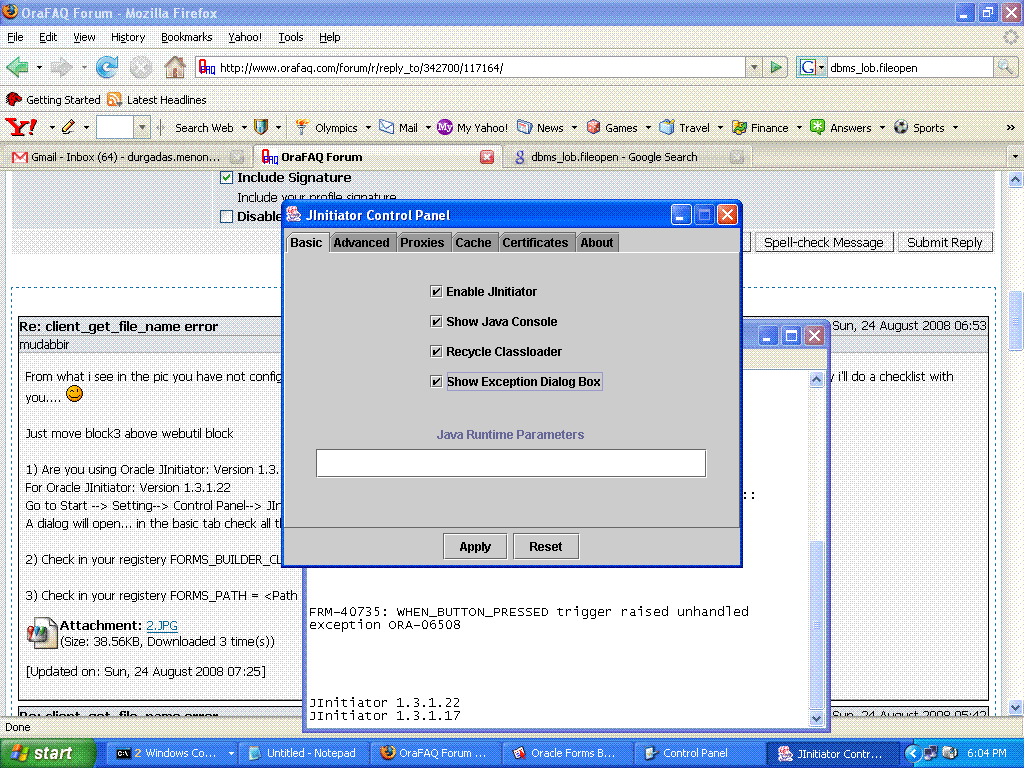The height and width of the screenshot is (768, 1024).
Task: Click the Java Runtime Parameters field
Action: (510, 463)
